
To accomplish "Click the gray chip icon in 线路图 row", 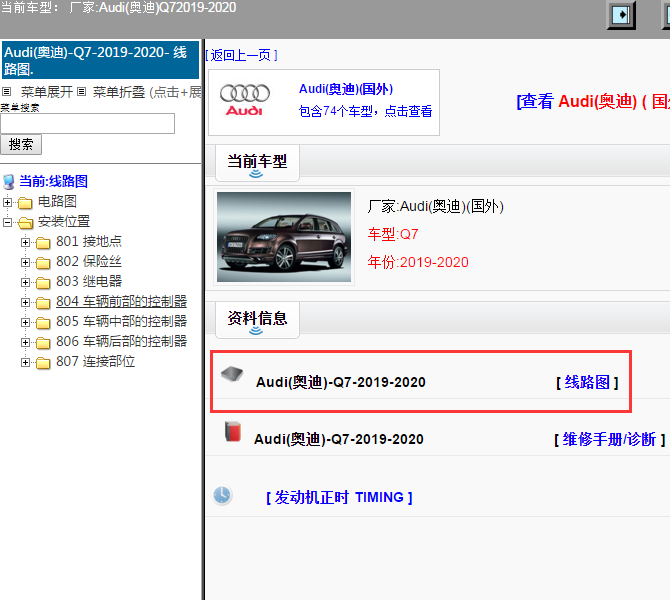I will tap(232, 374).
